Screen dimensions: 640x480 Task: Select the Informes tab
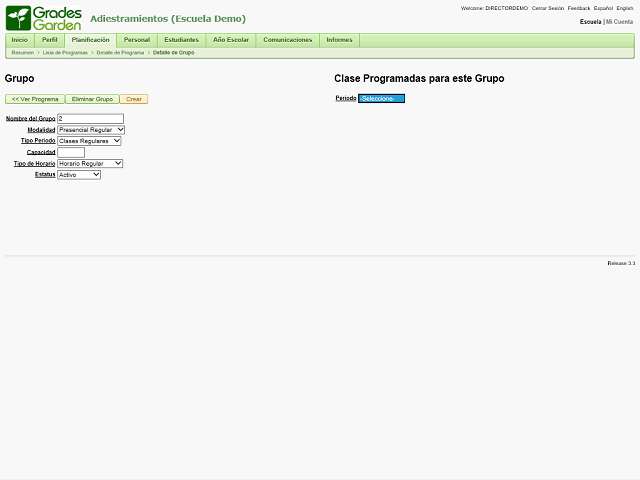pyautogui.click(x=339, y=40)
